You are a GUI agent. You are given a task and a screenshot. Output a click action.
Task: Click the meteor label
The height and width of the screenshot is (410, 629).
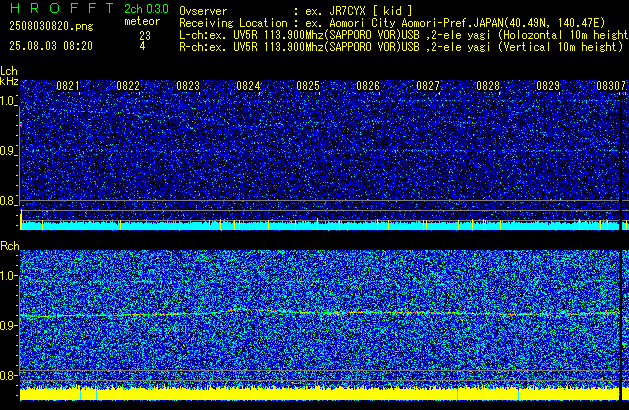click(x=142, y=21)
